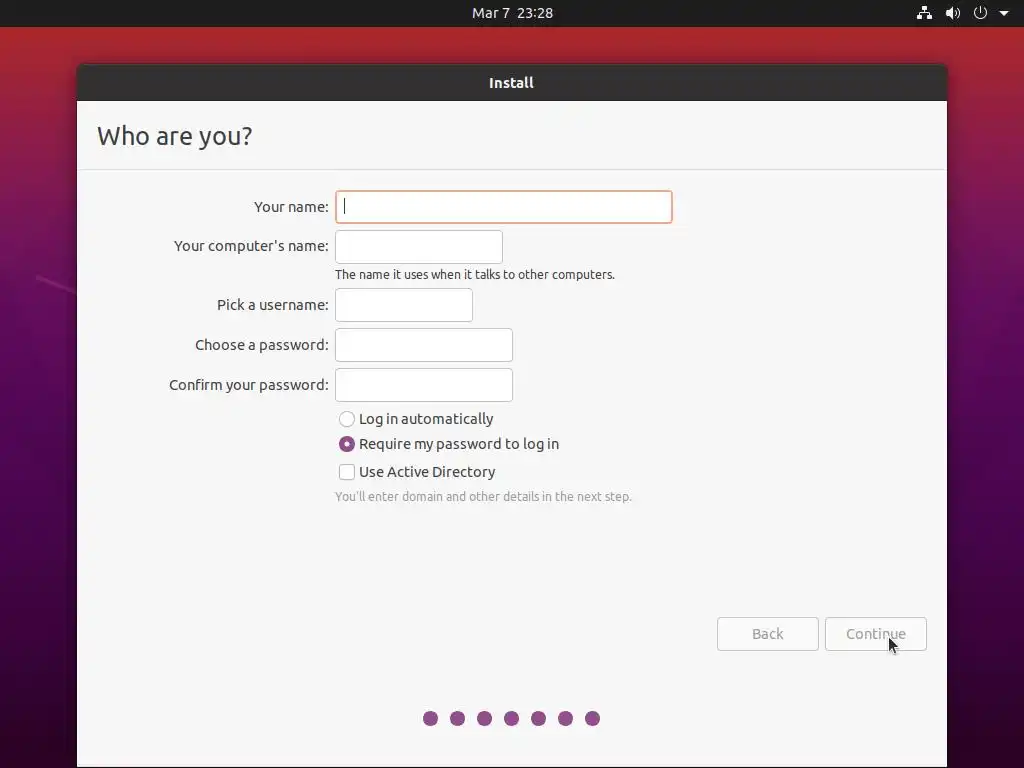The image size is (1024, 768).
Task: Click the "Who are you?" heading
Action: tap(174, 136)
